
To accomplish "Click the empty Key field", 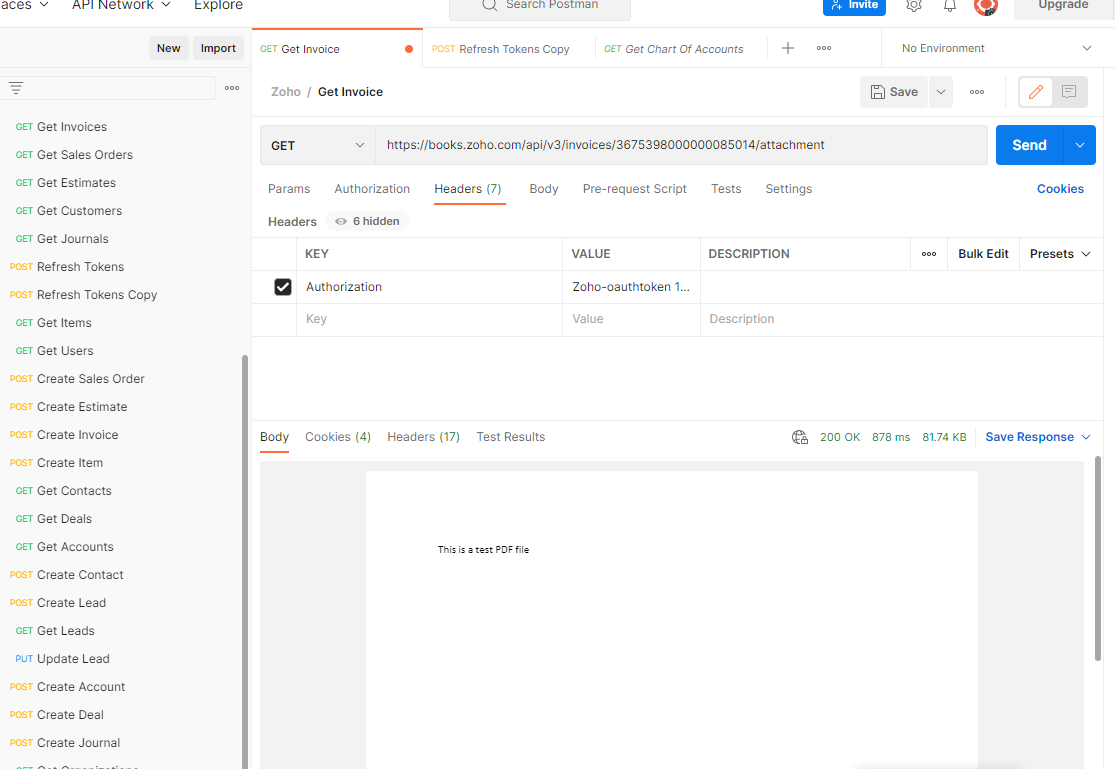I will point(430,319).
